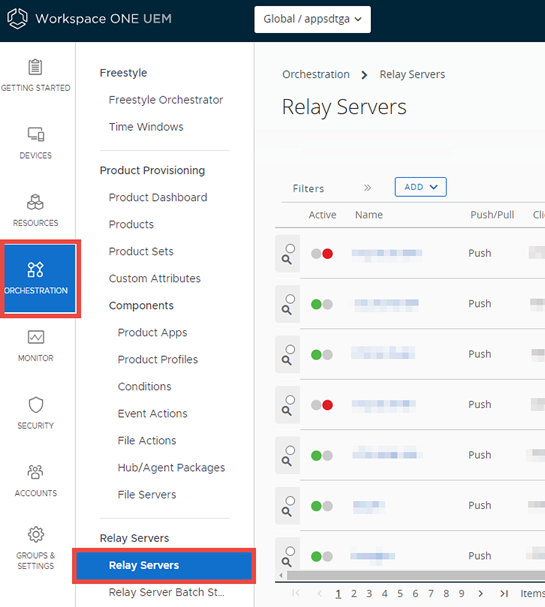Click the Filters label
Image resolution: width=545 pixels, height=607 pixels.
308,188
